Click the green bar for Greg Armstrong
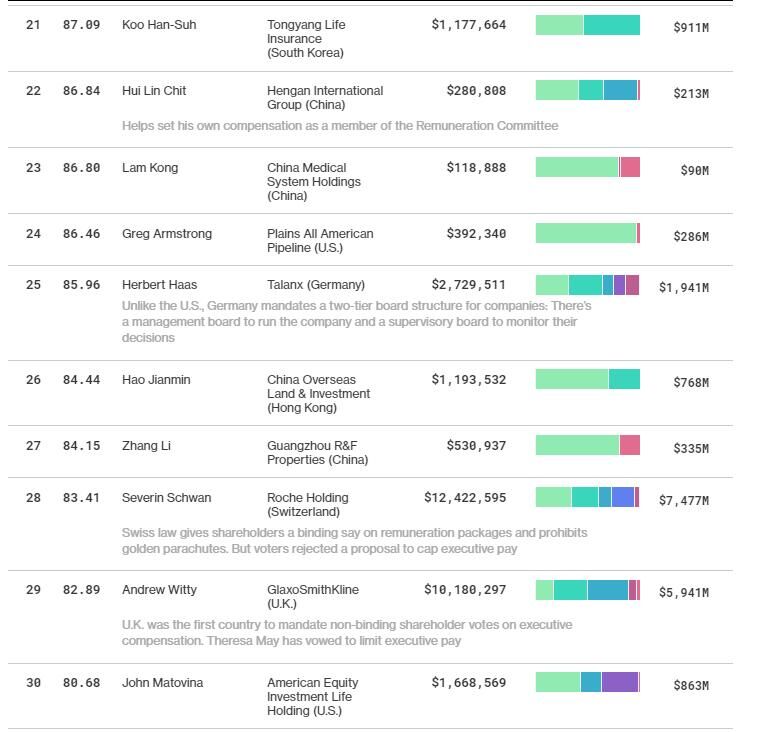This screenshot has width=771, height=732. point(585,233)
